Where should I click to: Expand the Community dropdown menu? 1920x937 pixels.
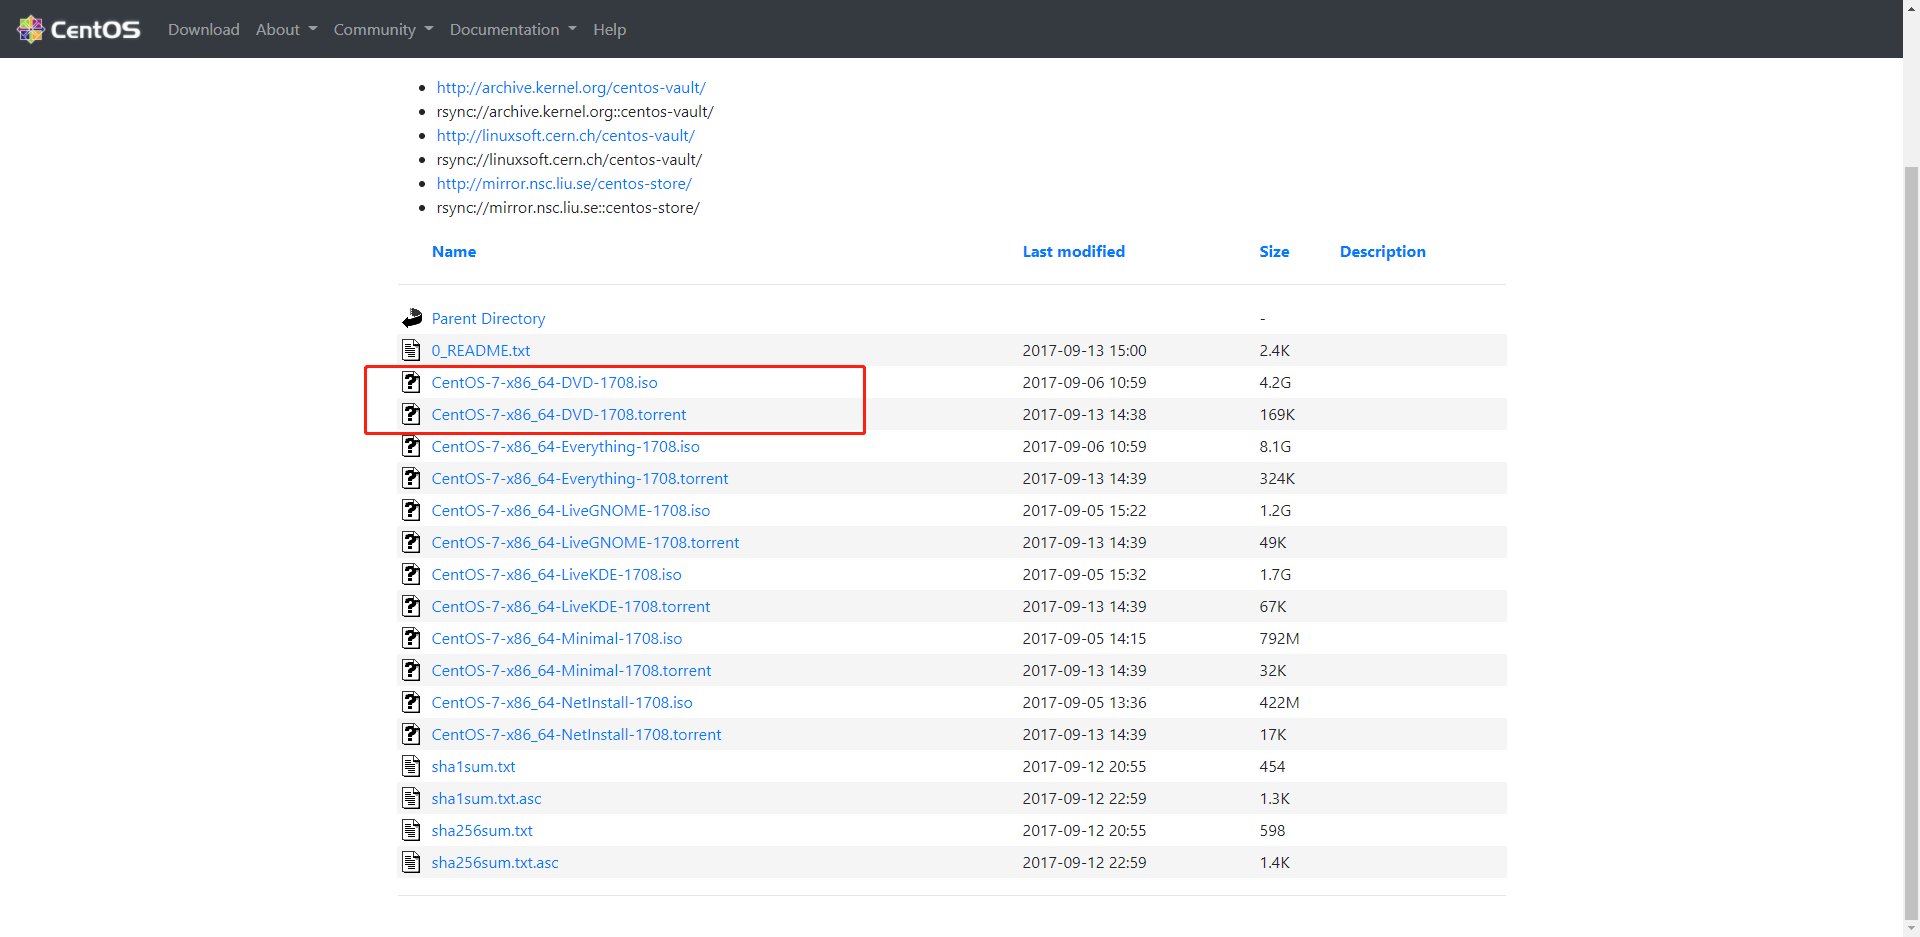pos(383,29)
